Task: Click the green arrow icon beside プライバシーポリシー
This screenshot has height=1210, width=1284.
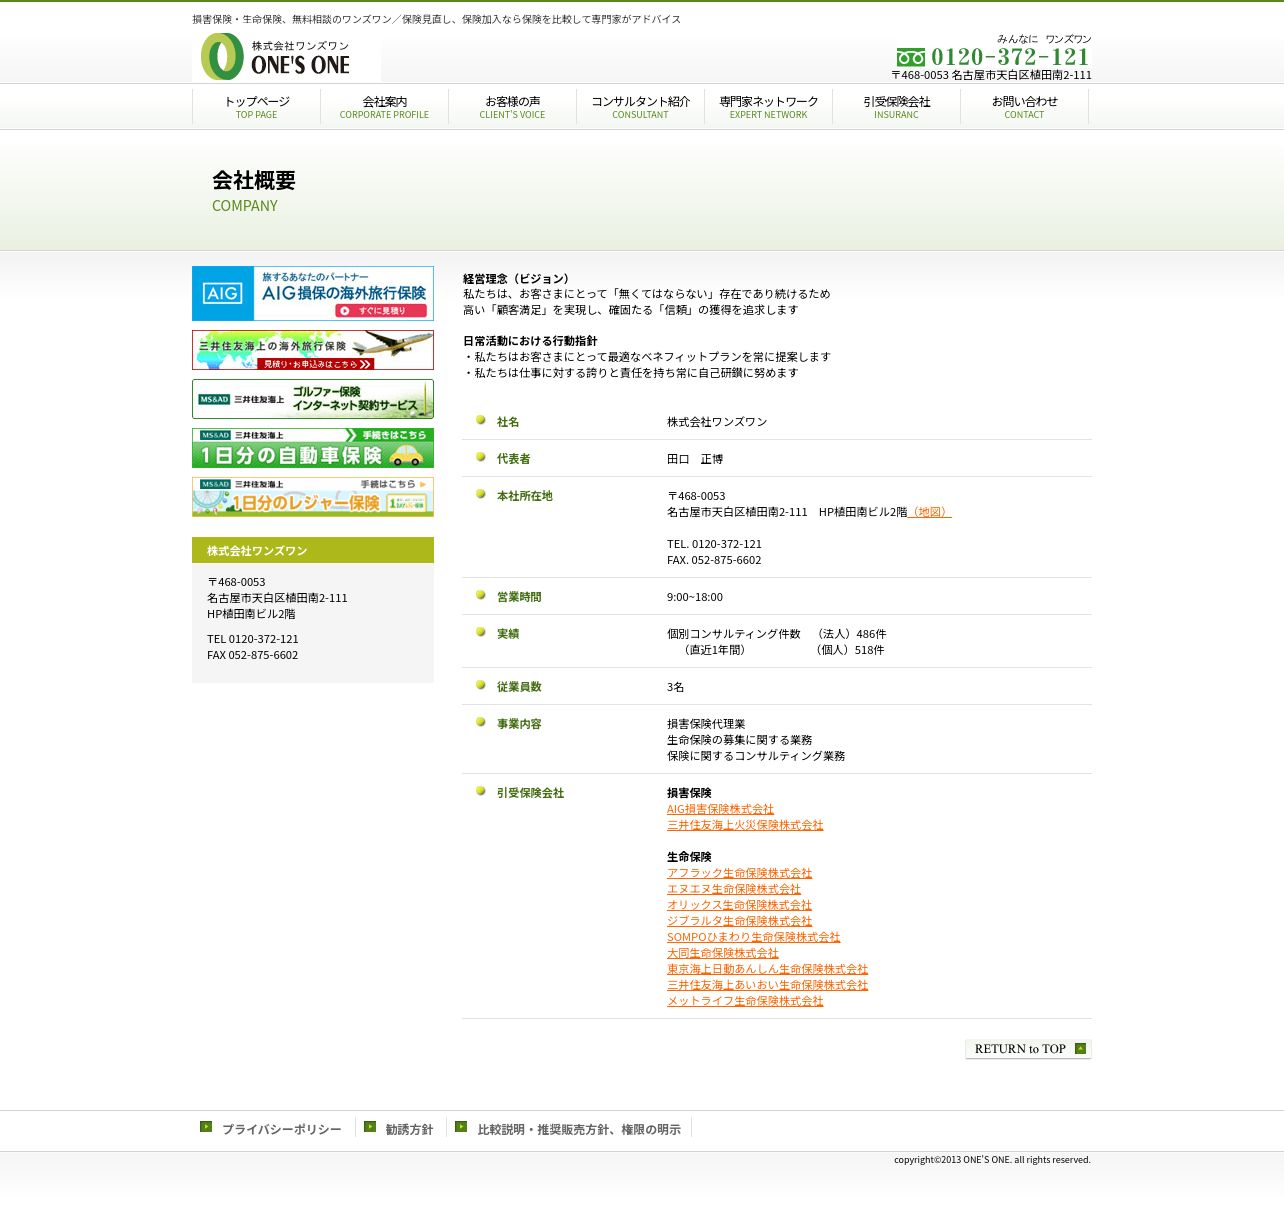Action: [206, 1127]
